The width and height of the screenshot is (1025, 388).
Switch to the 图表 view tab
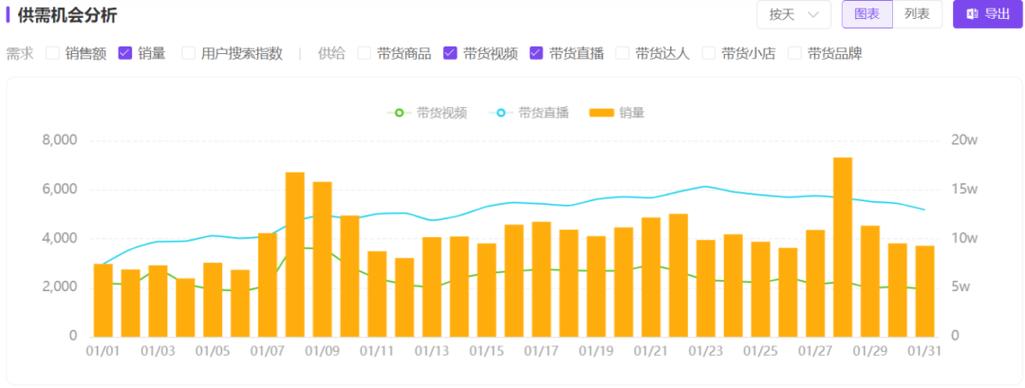[x=867, y=14]
